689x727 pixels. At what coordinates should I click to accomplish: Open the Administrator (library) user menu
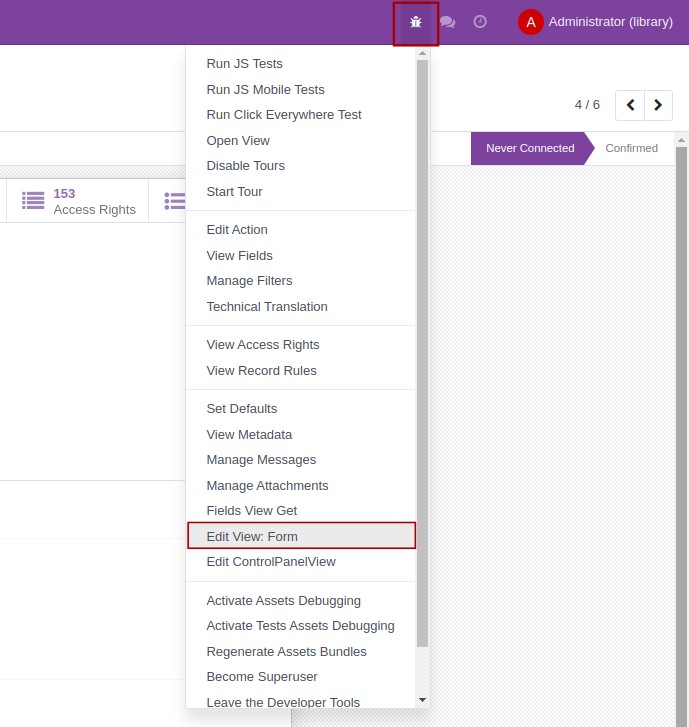point(610,22)
